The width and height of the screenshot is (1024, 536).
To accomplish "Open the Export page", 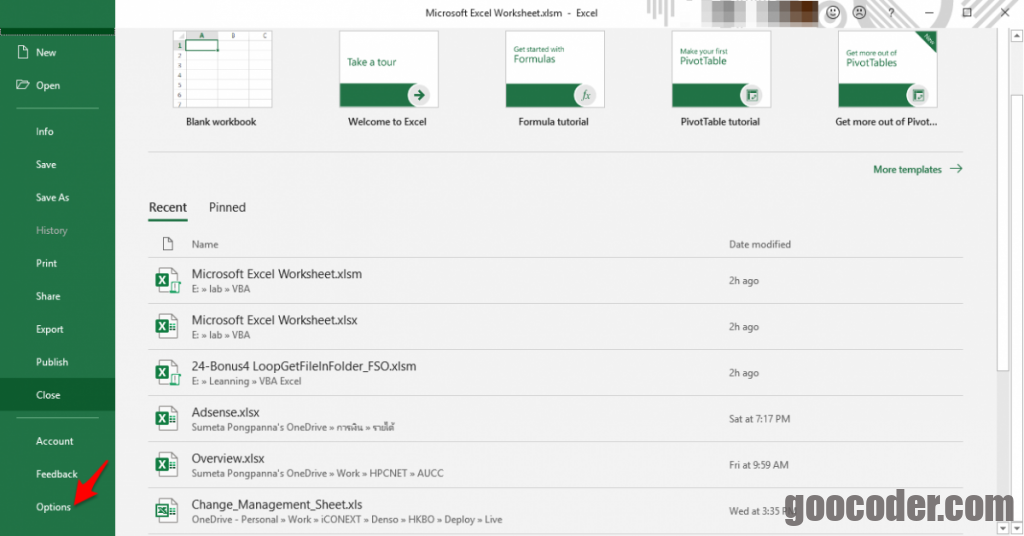I will (x=57, y=329).
